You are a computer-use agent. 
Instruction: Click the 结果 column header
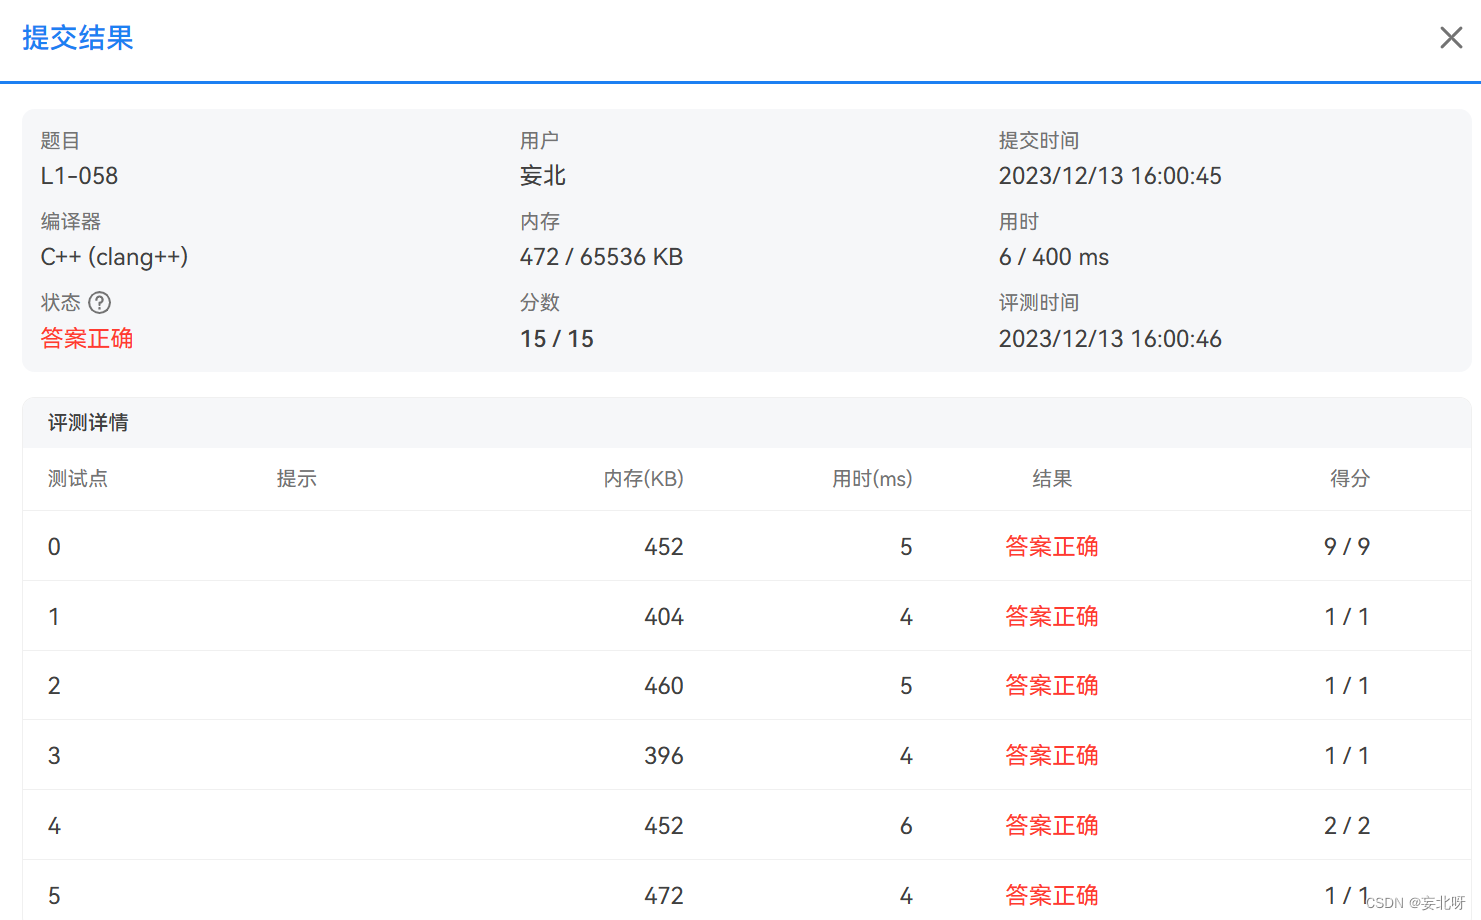(x=1052, y=479)
